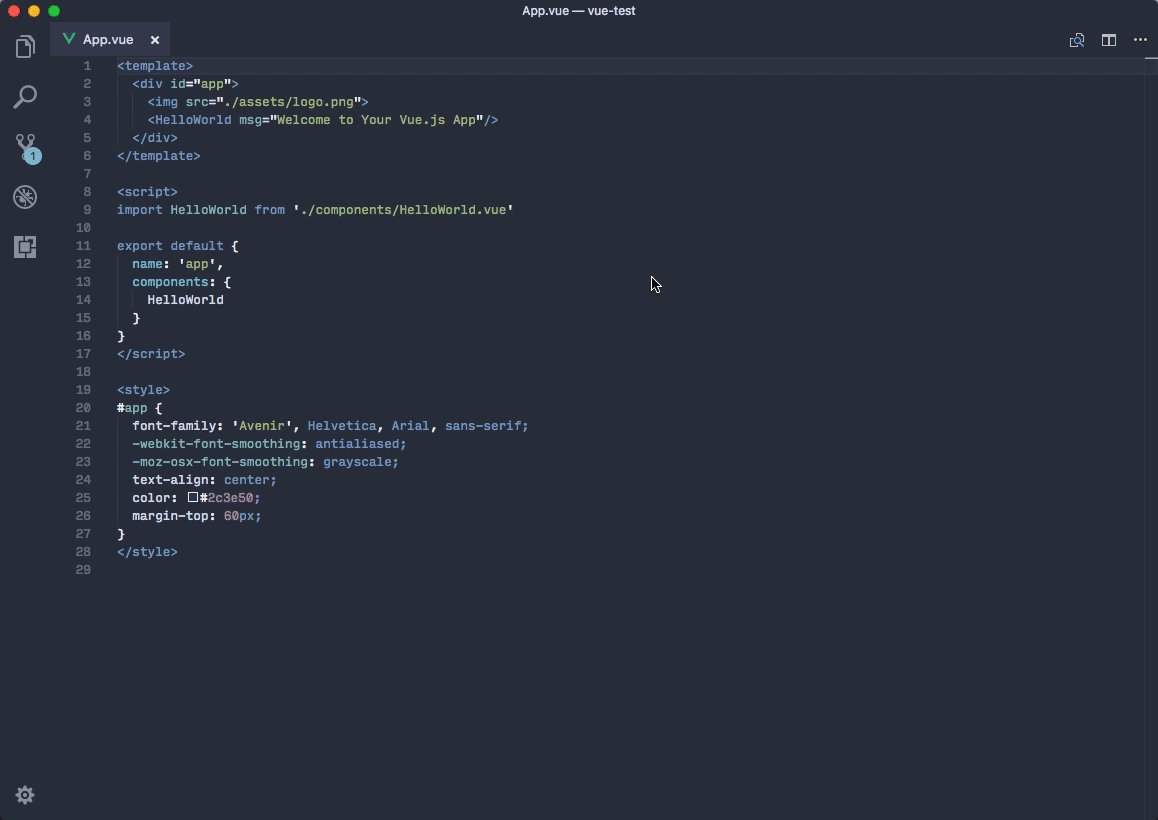Open the Manage gear menu

point(25,795)
